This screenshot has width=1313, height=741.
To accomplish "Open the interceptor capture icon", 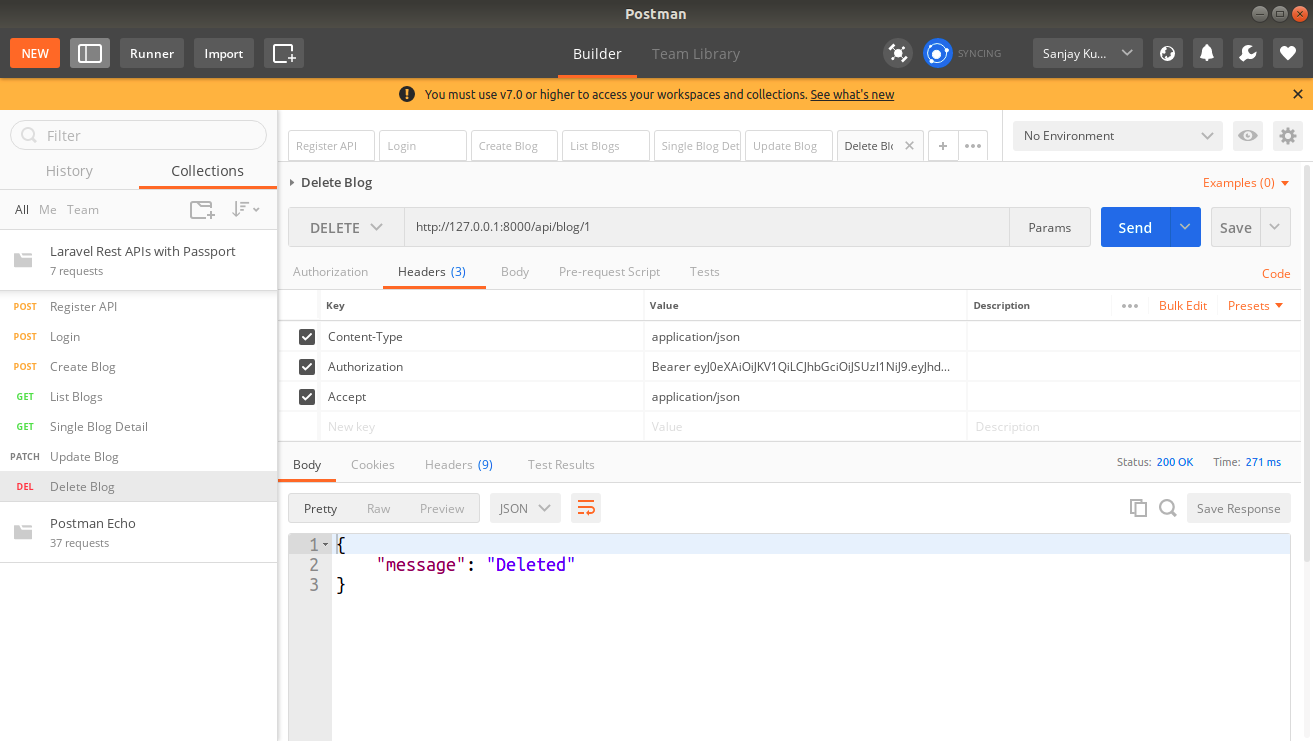I will click(x=898, y=53).
